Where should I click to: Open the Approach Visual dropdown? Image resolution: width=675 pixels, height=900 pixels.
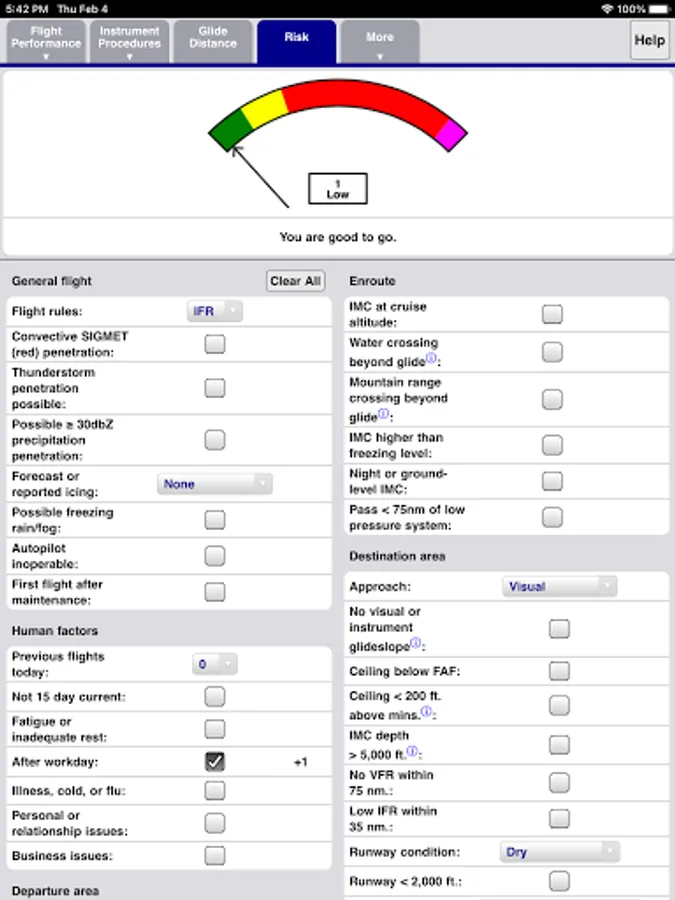coord(558,587)
